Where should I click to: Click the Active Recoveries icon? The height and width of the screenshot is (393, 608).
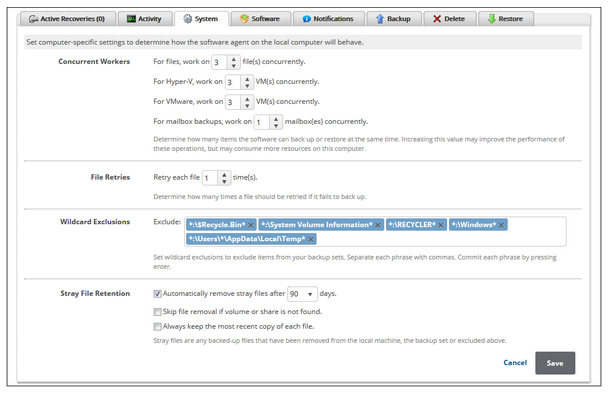click(x=33, y=19)
